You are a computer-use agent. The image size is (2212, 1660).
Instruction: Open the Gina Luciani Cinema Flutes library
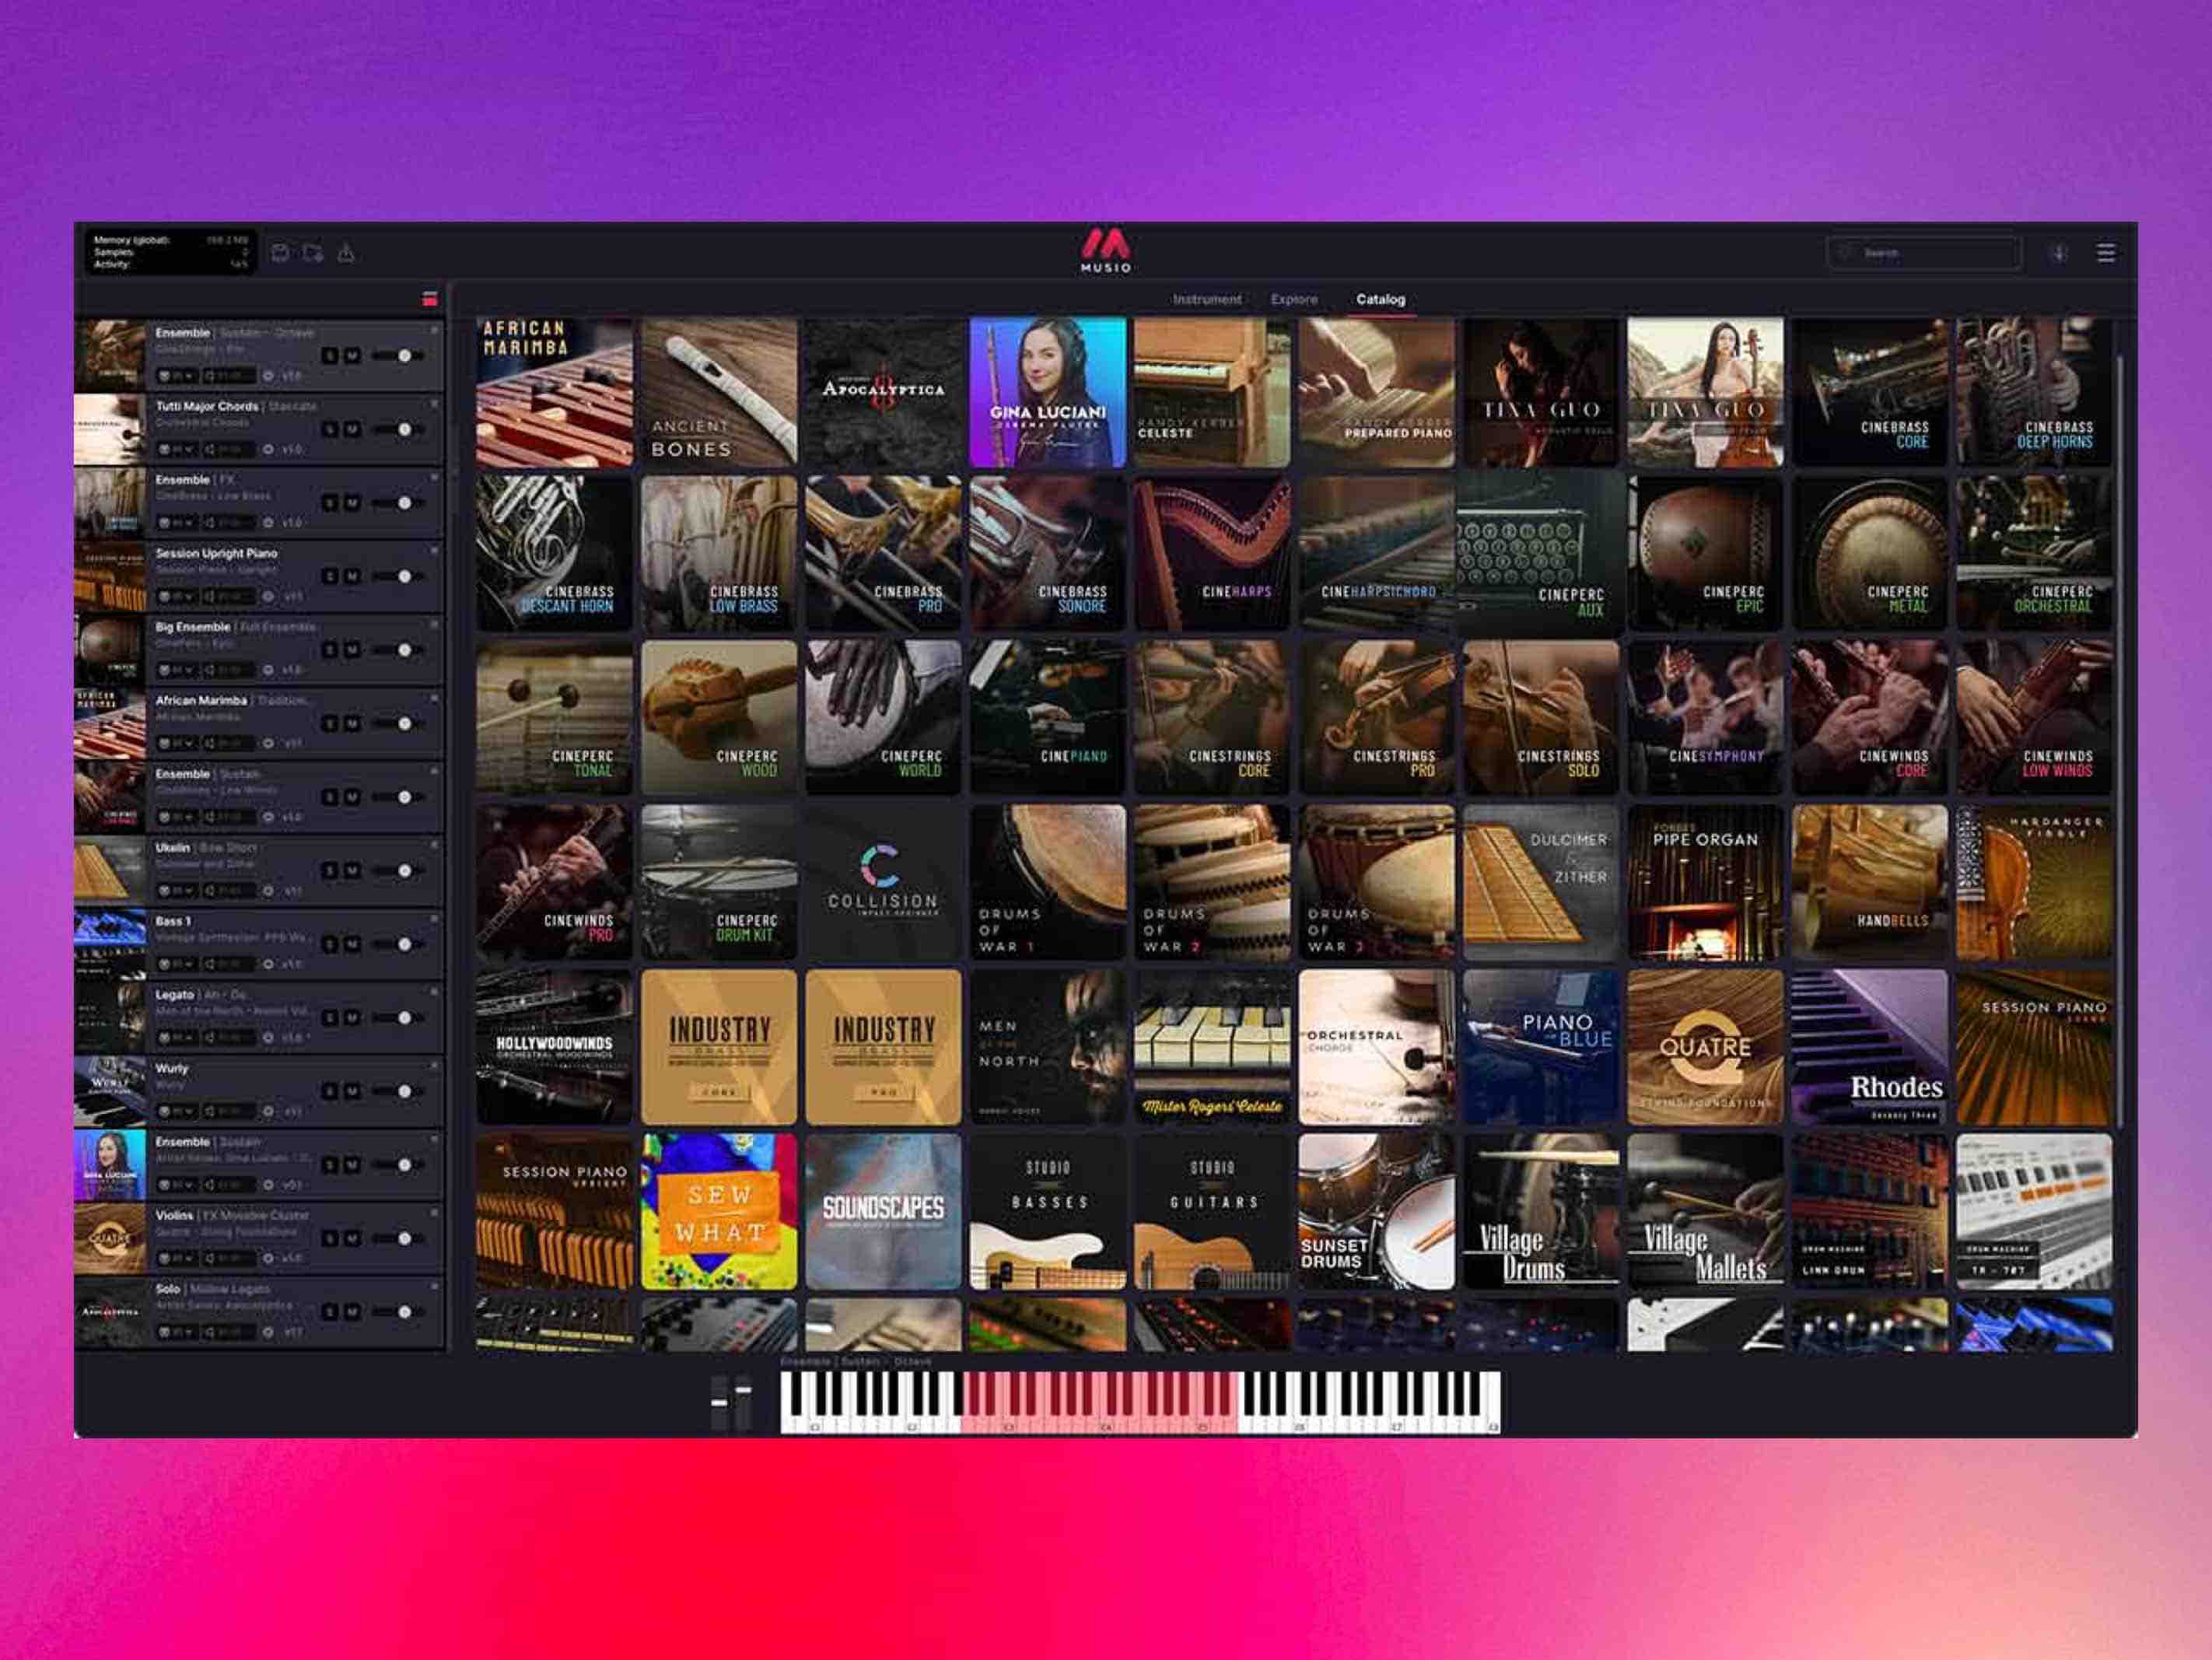[x=1047, y=393]
